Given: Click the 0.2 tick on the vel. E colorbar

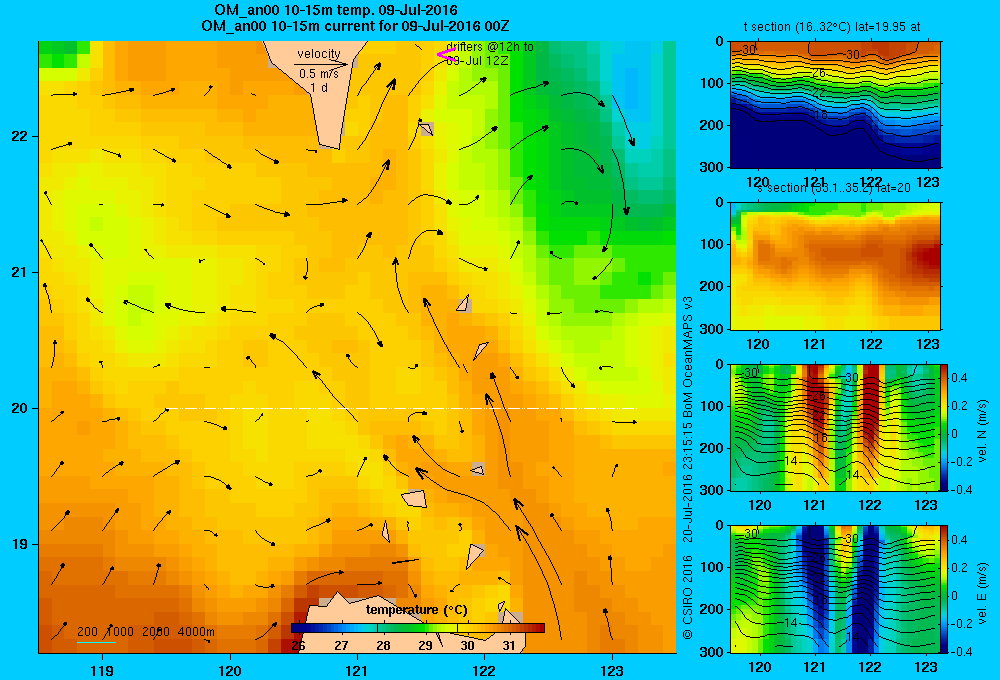Looking at the screenshot, I should pyautogui.click(x=960, y=568).
